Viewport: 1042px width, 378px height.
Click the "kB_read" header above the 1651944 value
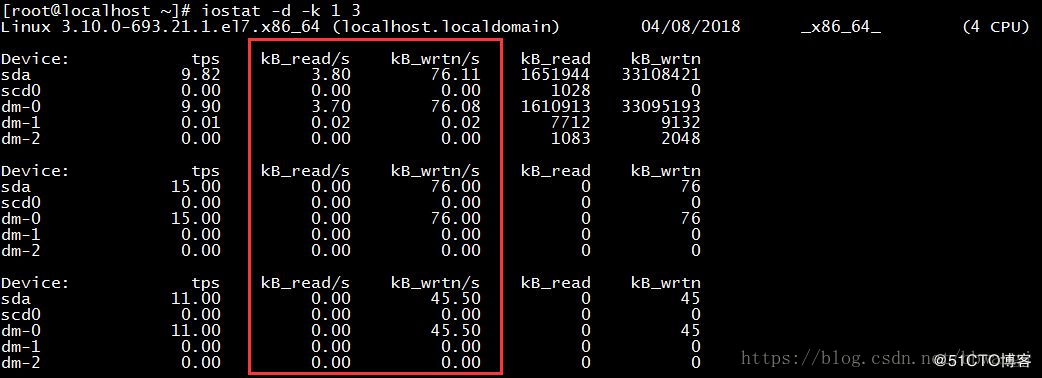555,58
